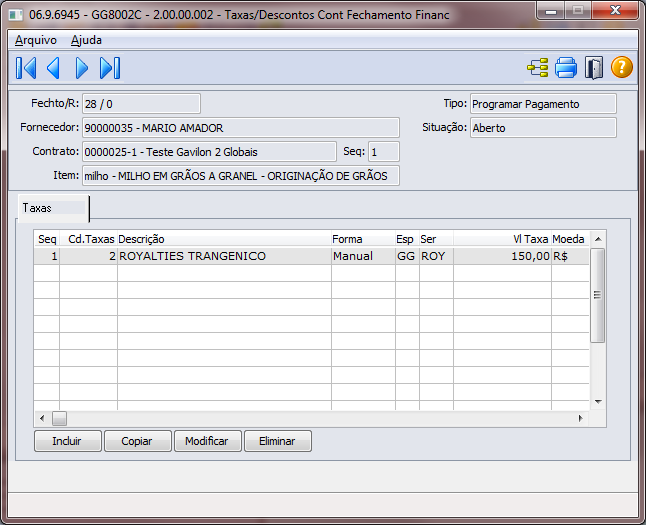
Task: Jump to the last record
Action: click(110, 68)
